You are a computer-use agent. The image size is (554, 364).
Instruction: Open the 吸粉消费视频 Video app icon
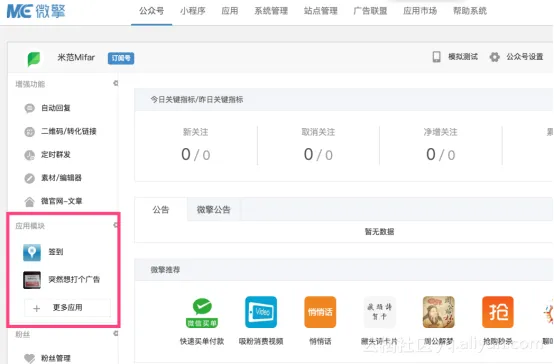(261, 312)
